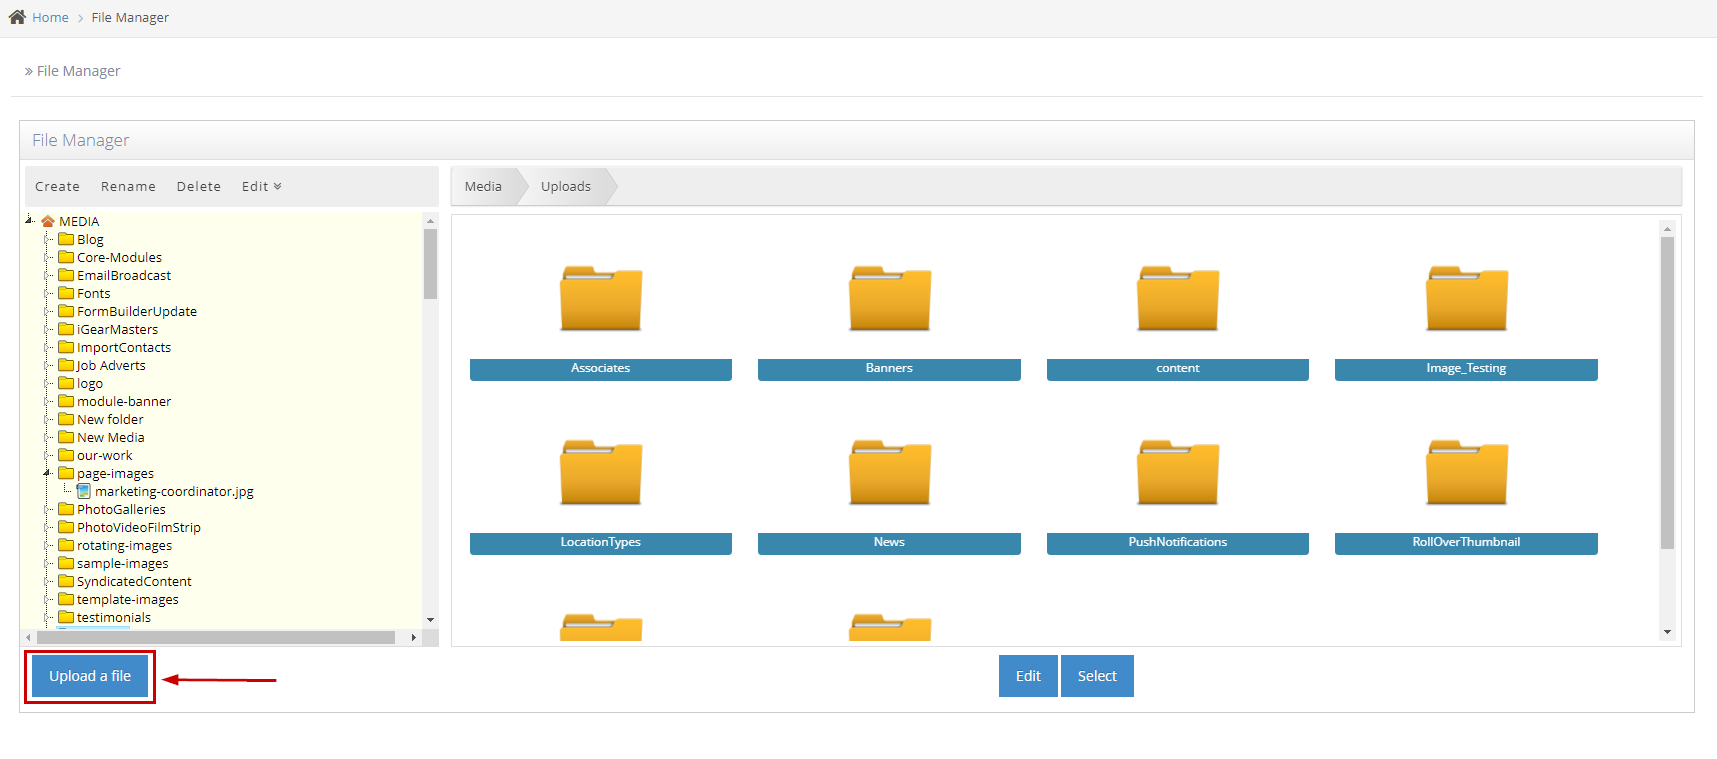Click Create in the tree toolbar

[57, 186]
